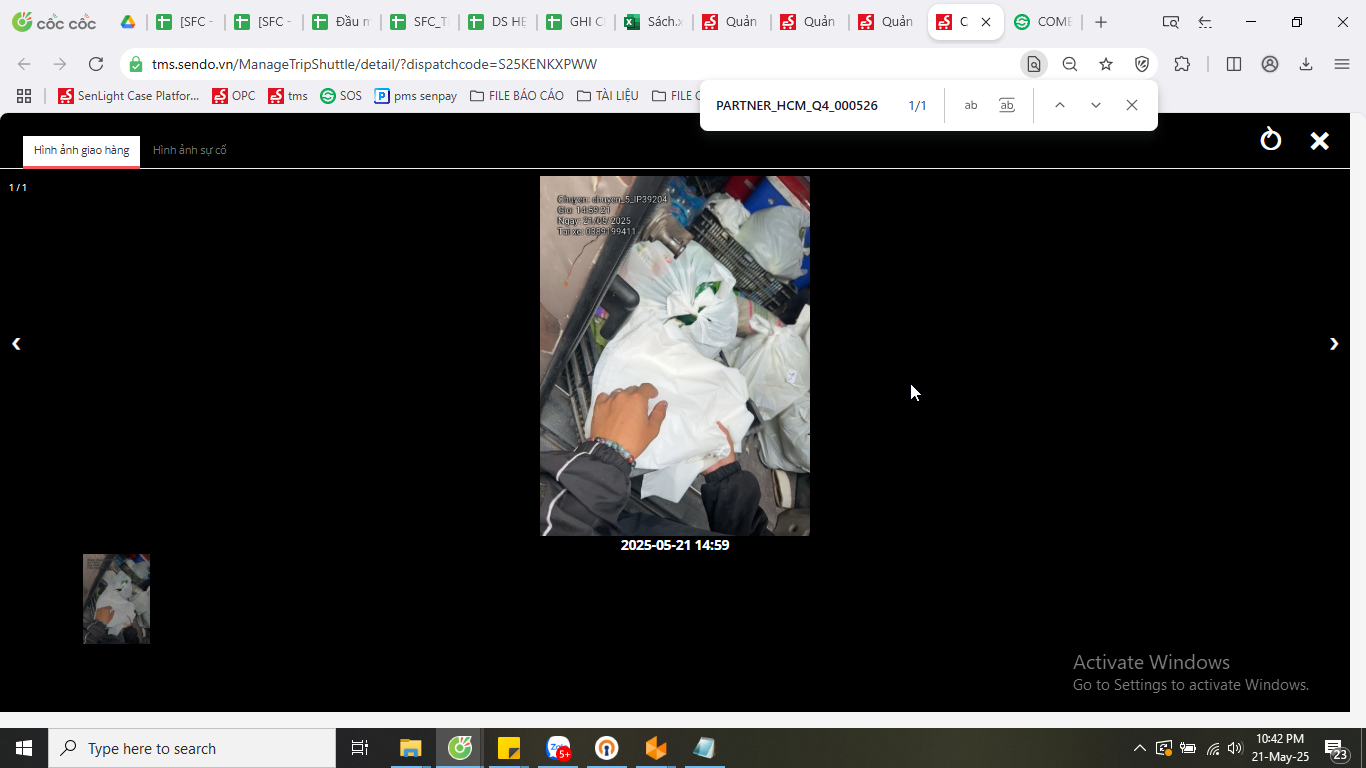The height and width of the screenshot is (768, 1366).
Task: Rotate the delivery image with the rotate icon
Action: pyautogui.click(x=1270, y=139)
